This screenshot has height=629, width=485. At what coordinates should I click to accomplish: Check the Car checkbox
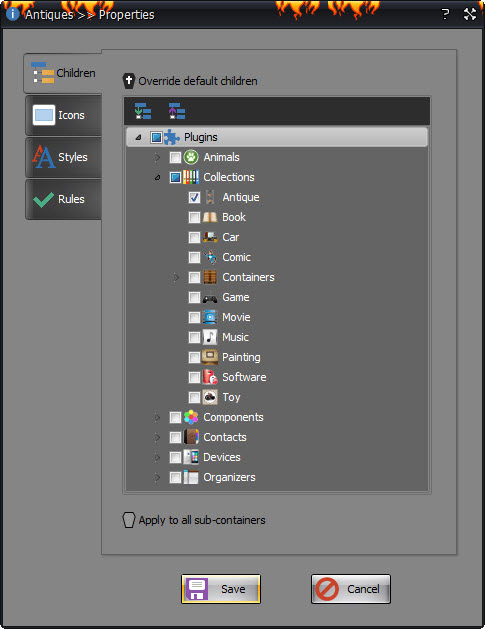[x=195, y=237]
